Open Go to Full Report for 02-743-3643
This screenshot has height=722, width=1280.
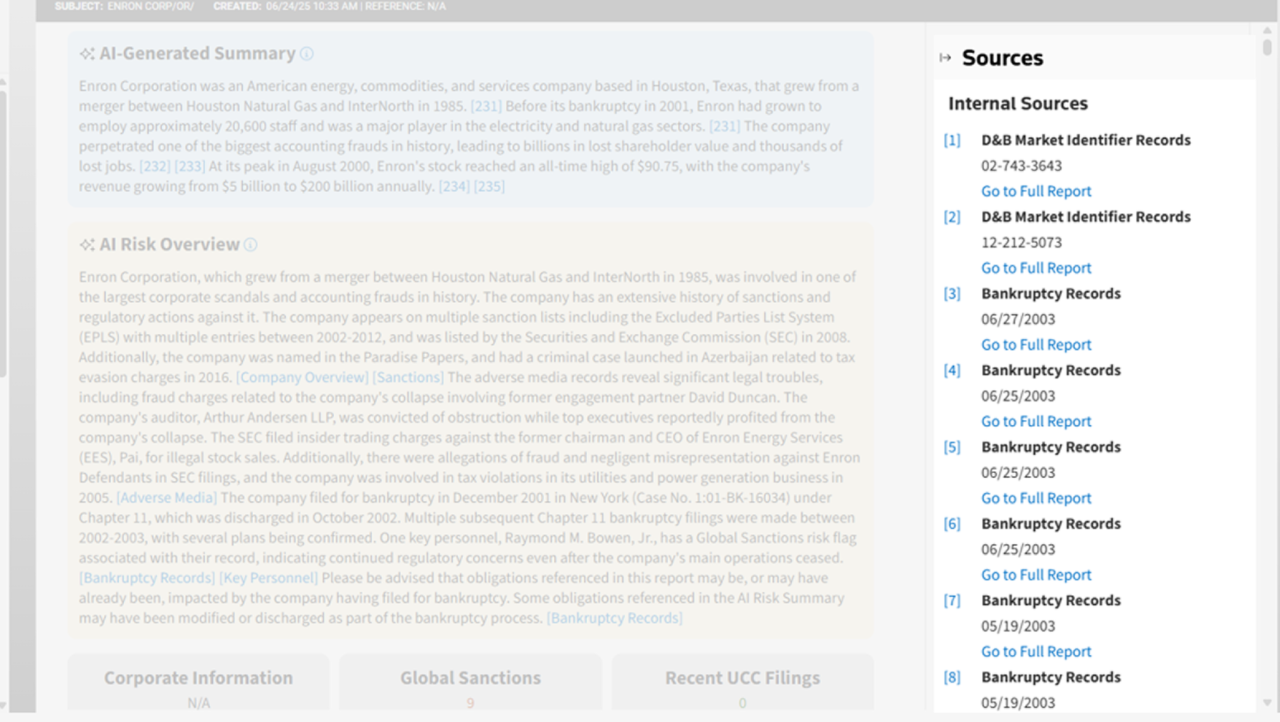pos(1036,191)
